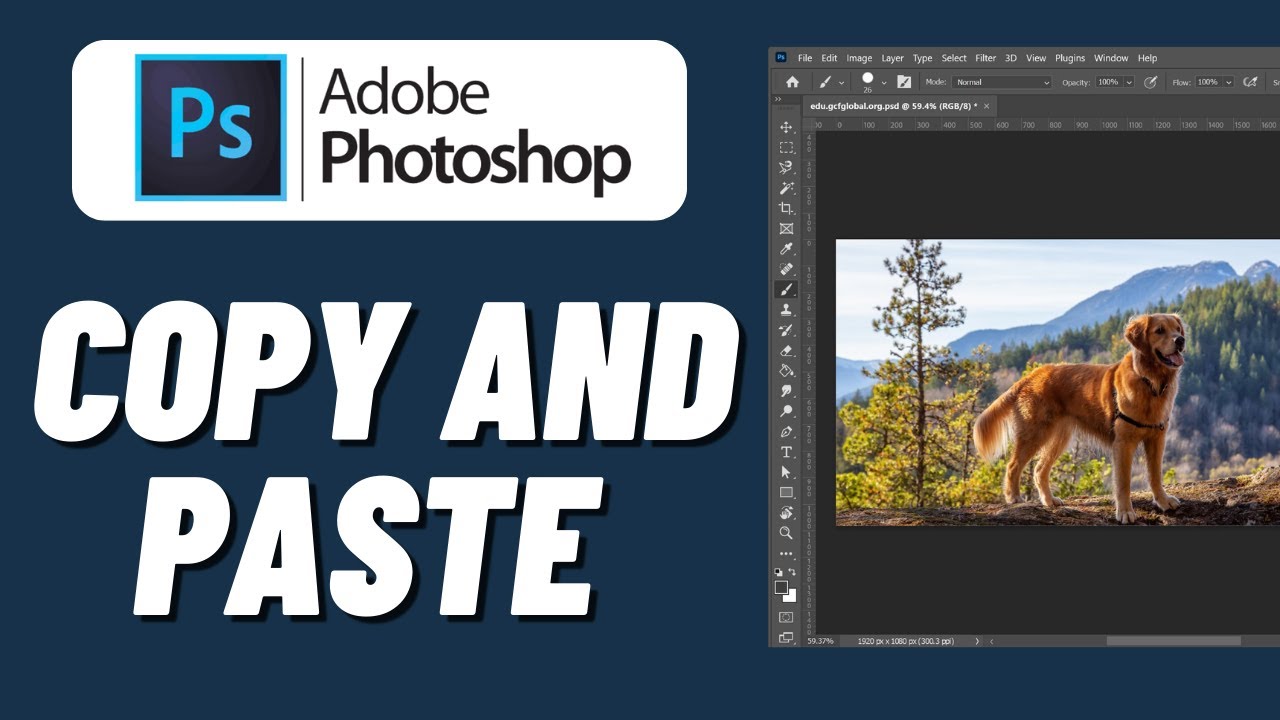The height and width of the screenshot is (720, 1280).
Task: Click the horizontal scrollbar left arrow
Action: pyautogui.click(x=990, y=641)
